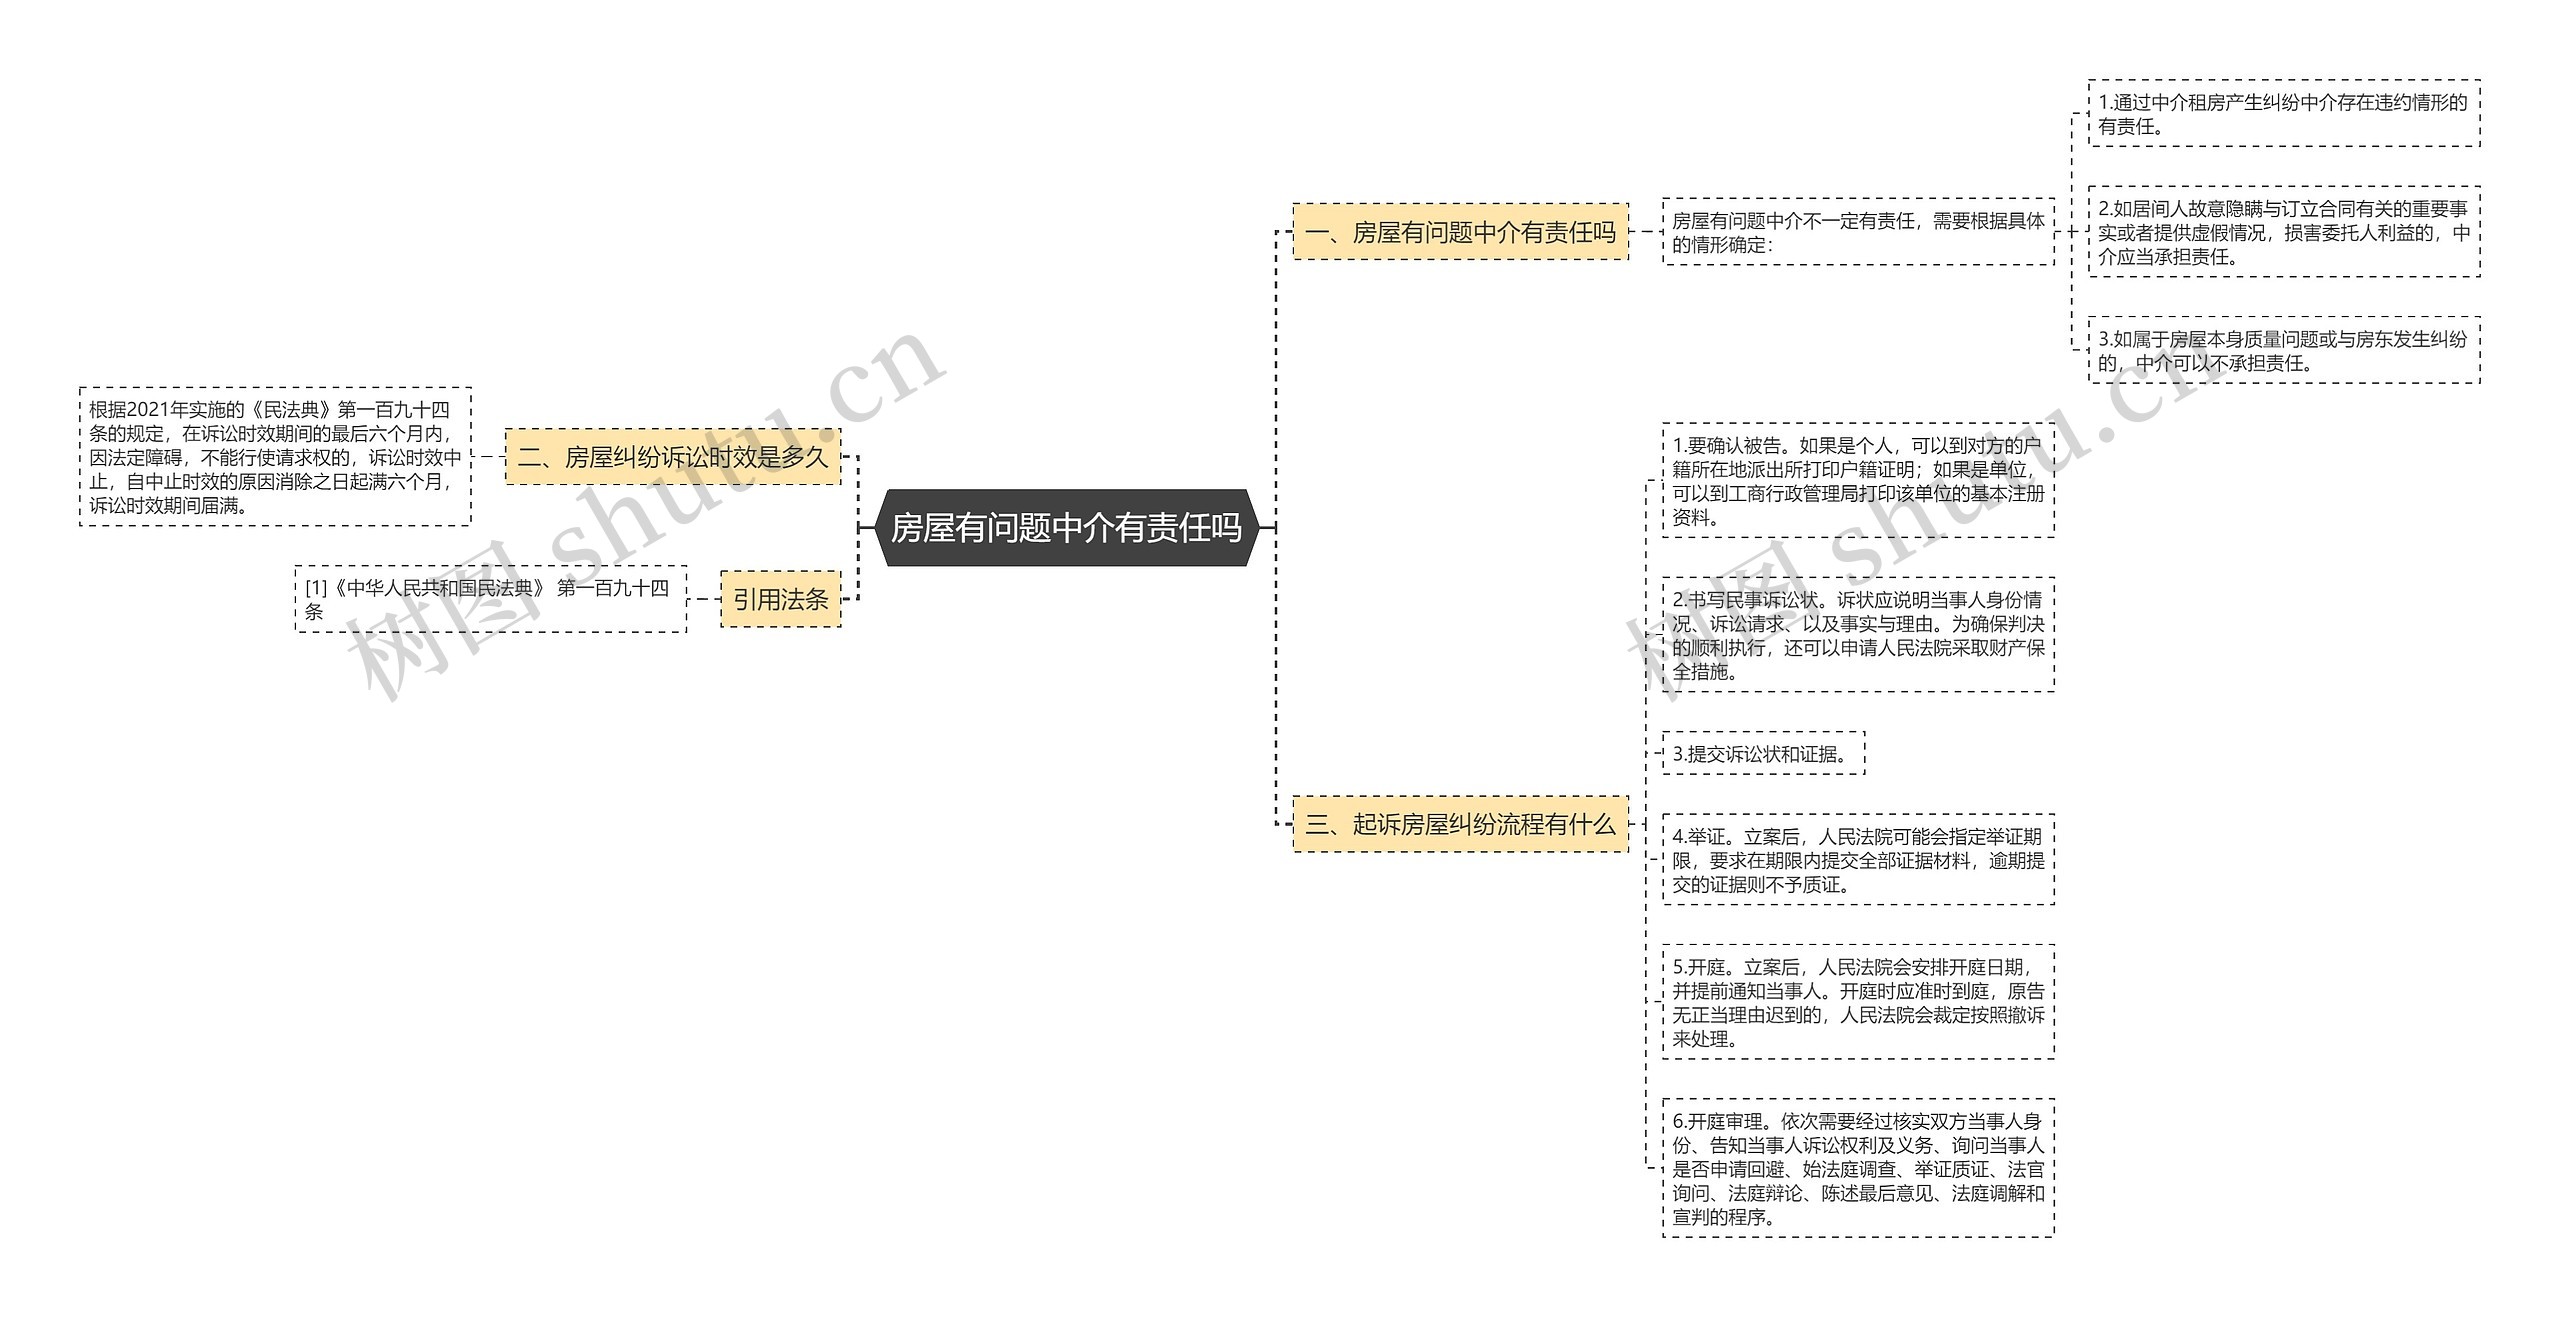Viewport: 2560px width, 1317px height.
Task: Select the 根据2021年实施的《民法典》 text box
Action: click(x=275, y=457)
